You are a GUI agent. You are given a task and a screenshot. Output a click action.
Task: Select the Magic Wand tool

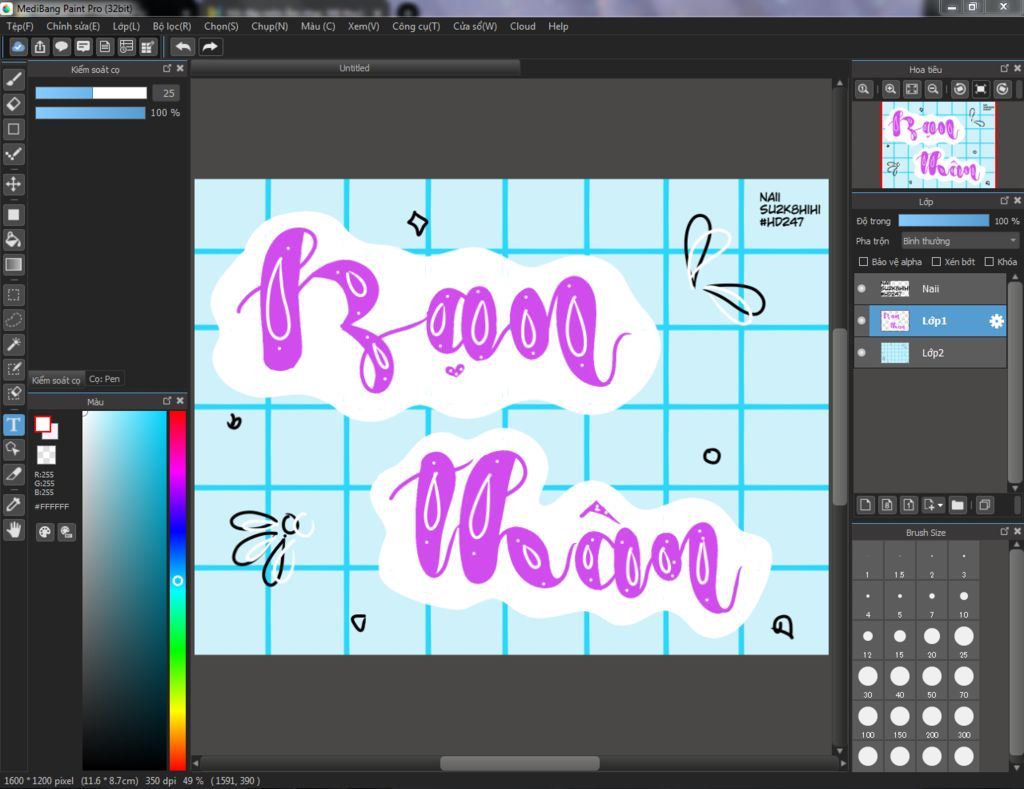[x=14, y=344]
